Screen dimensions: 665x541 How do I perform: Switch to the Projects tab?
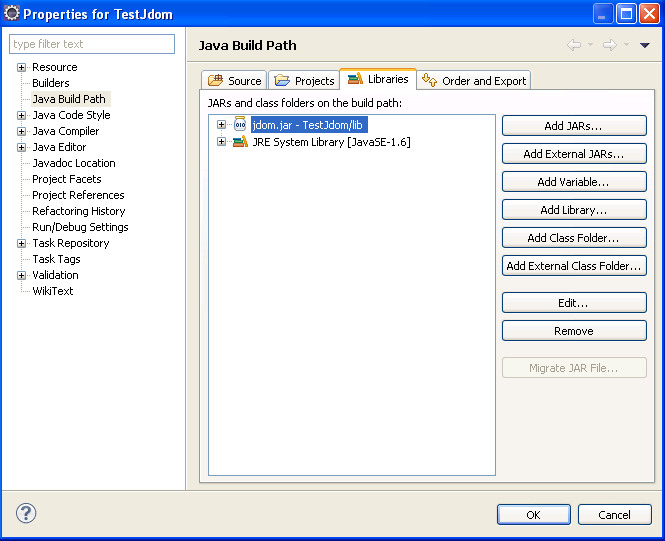(304, 80)
